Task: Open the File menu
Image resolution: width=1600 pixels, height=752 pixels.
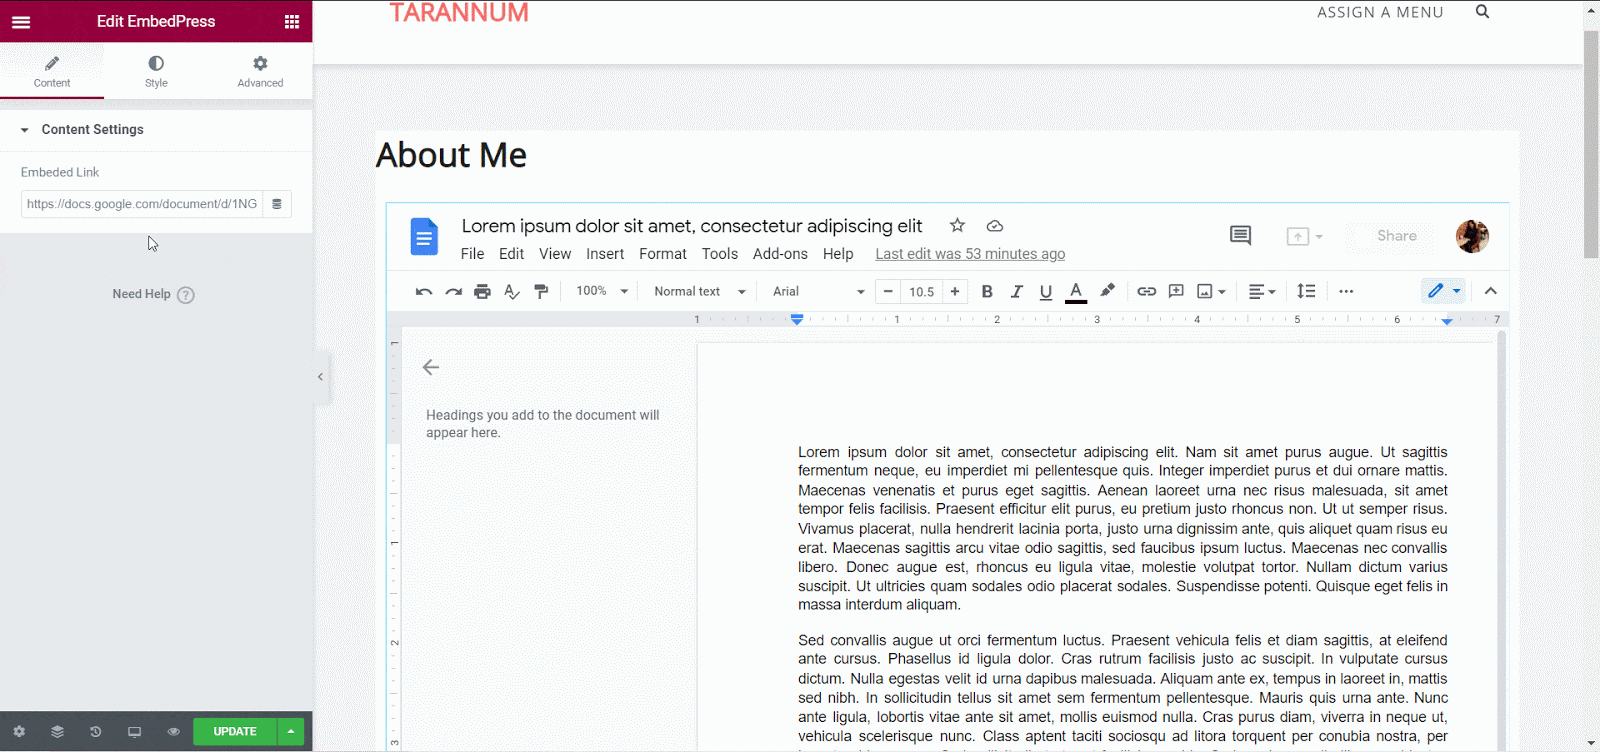Action: [x=472, y=254]
